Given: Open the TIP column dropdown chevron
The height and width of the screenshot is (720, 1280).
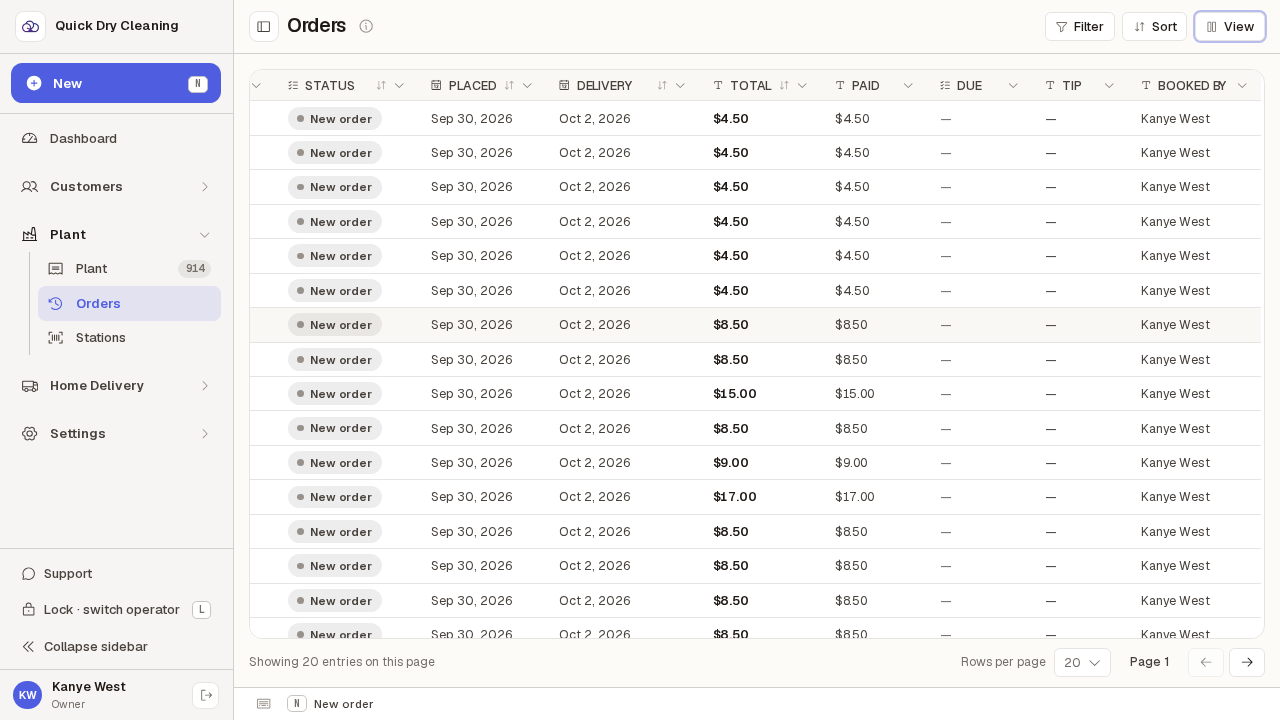Looking at the screenshot, I should (x=1109, y=86).
